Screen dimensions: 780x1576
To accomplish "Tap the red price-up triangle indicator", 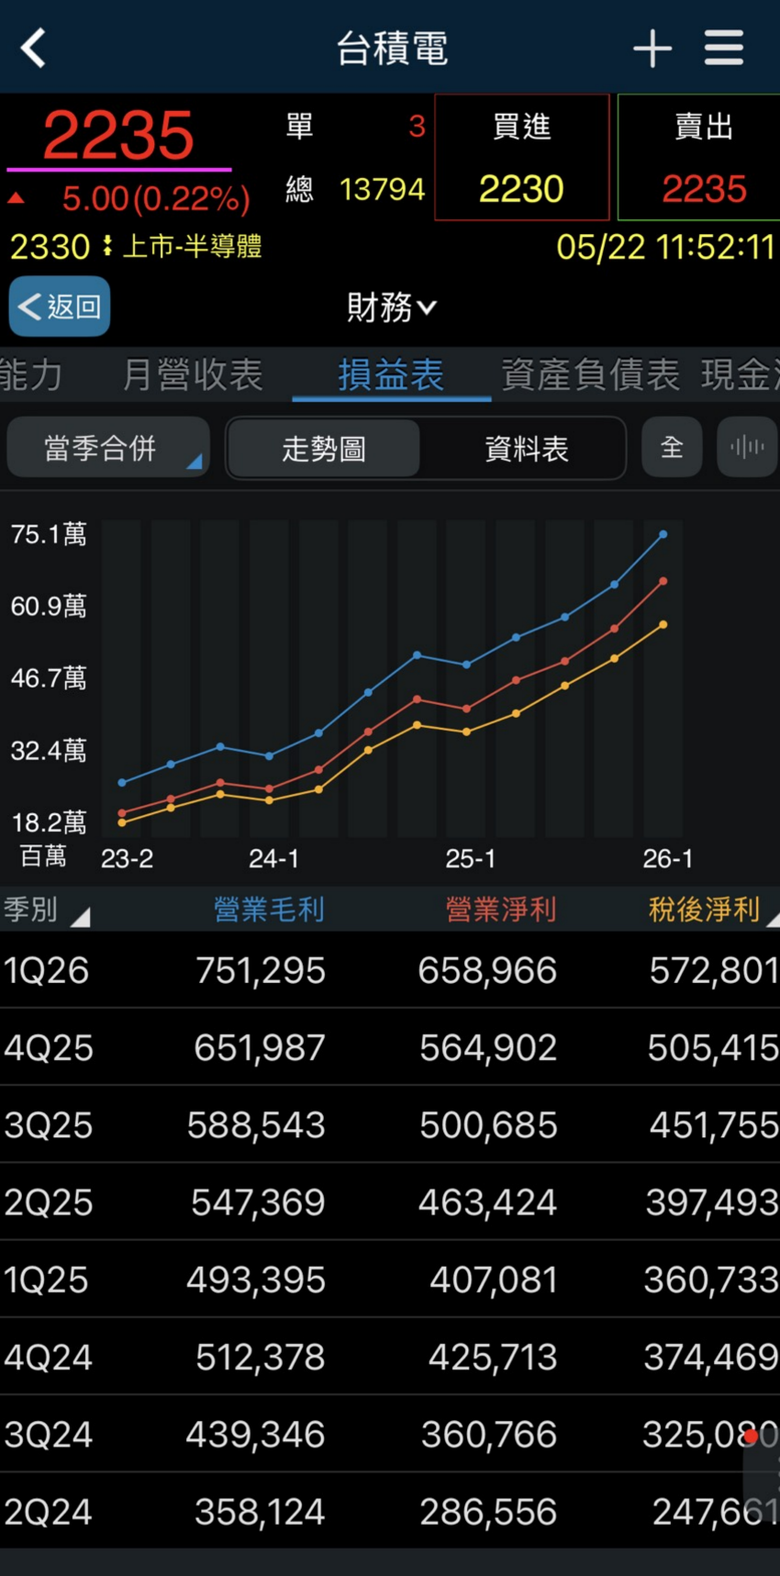I will click(16, 199).
